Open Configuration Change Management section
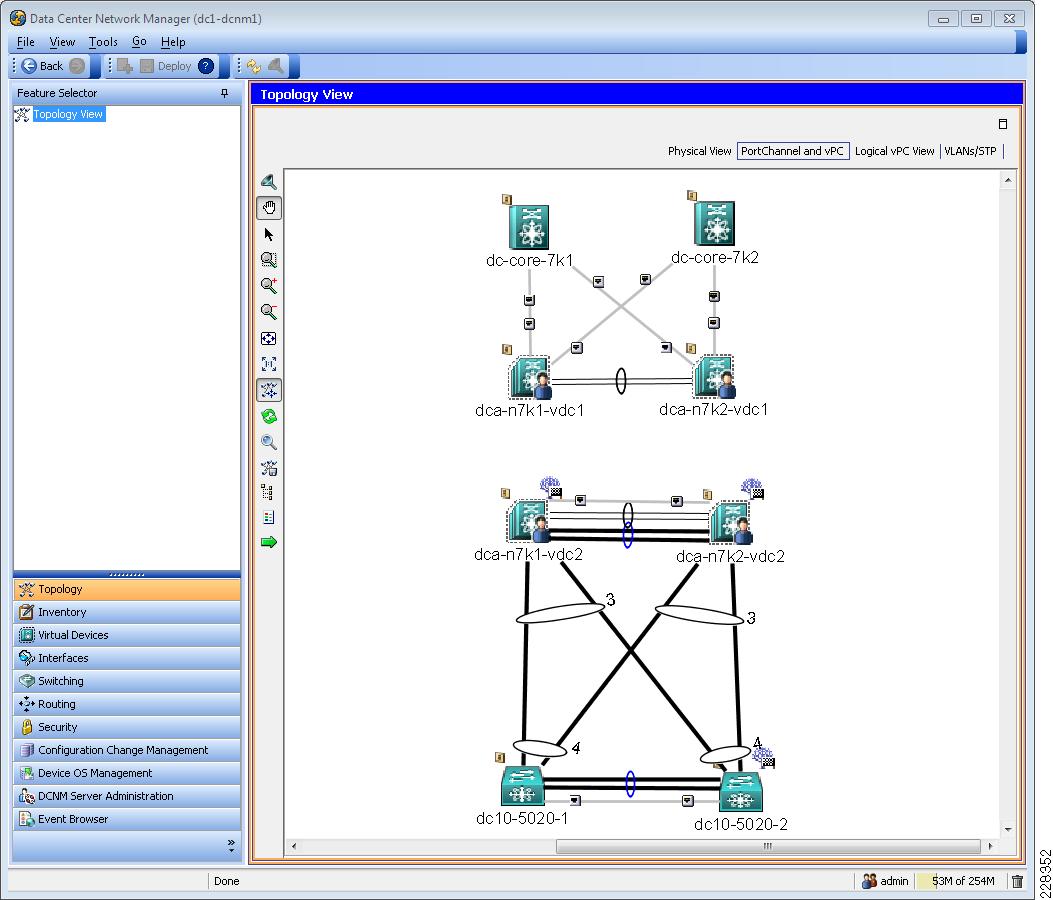 (x=126, y=750)
